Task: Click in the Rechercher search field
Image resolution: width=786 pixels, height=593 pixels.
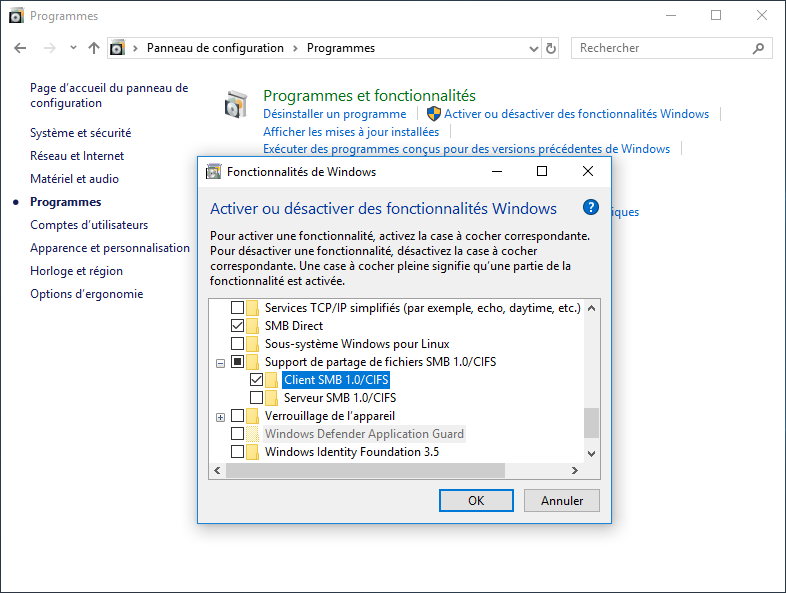Action: 660,48
